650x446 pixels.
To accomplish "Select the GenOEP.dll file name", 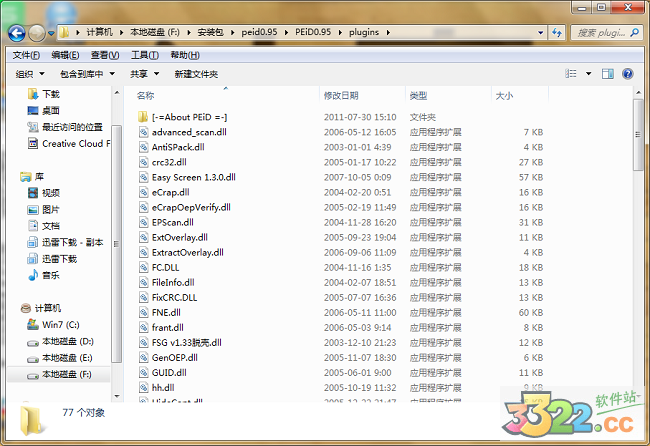I will (175, 358).
